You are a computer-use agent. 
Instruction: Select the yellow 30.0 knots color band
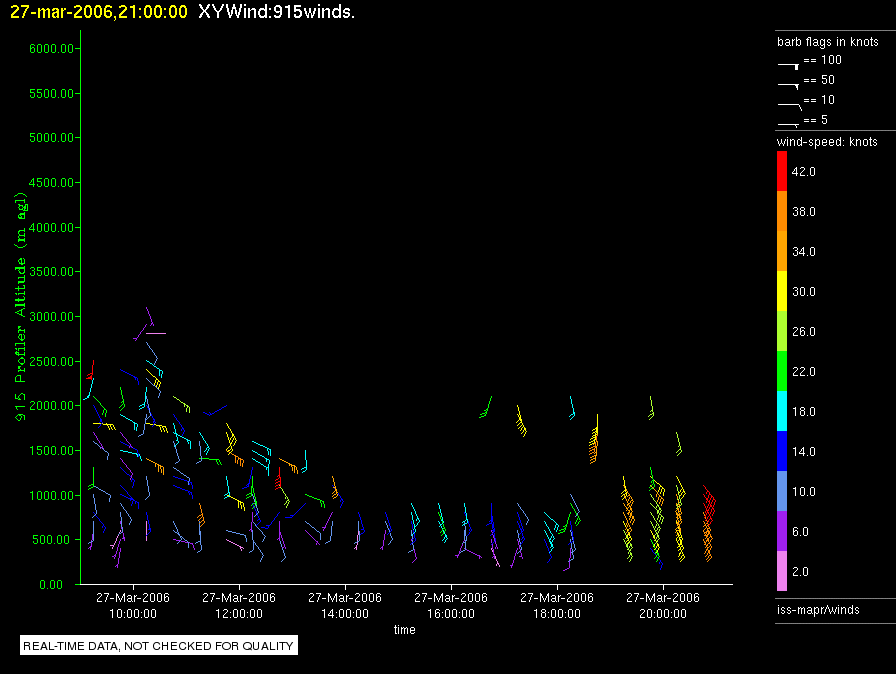click(782, 292)
